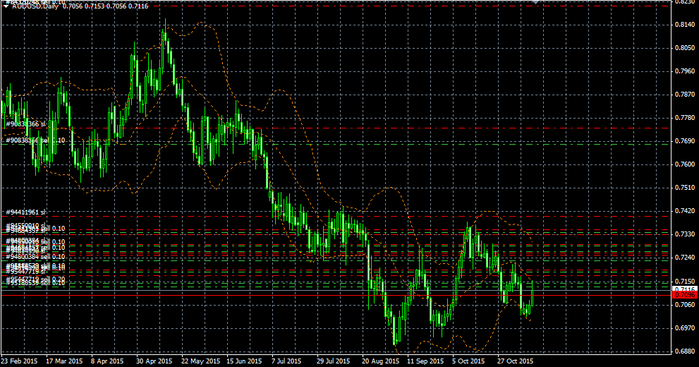699x367 pixels.
Task: Select the #94800384 sell 0.10 order label
Action: pyautogui.click(x=35, y=257)
